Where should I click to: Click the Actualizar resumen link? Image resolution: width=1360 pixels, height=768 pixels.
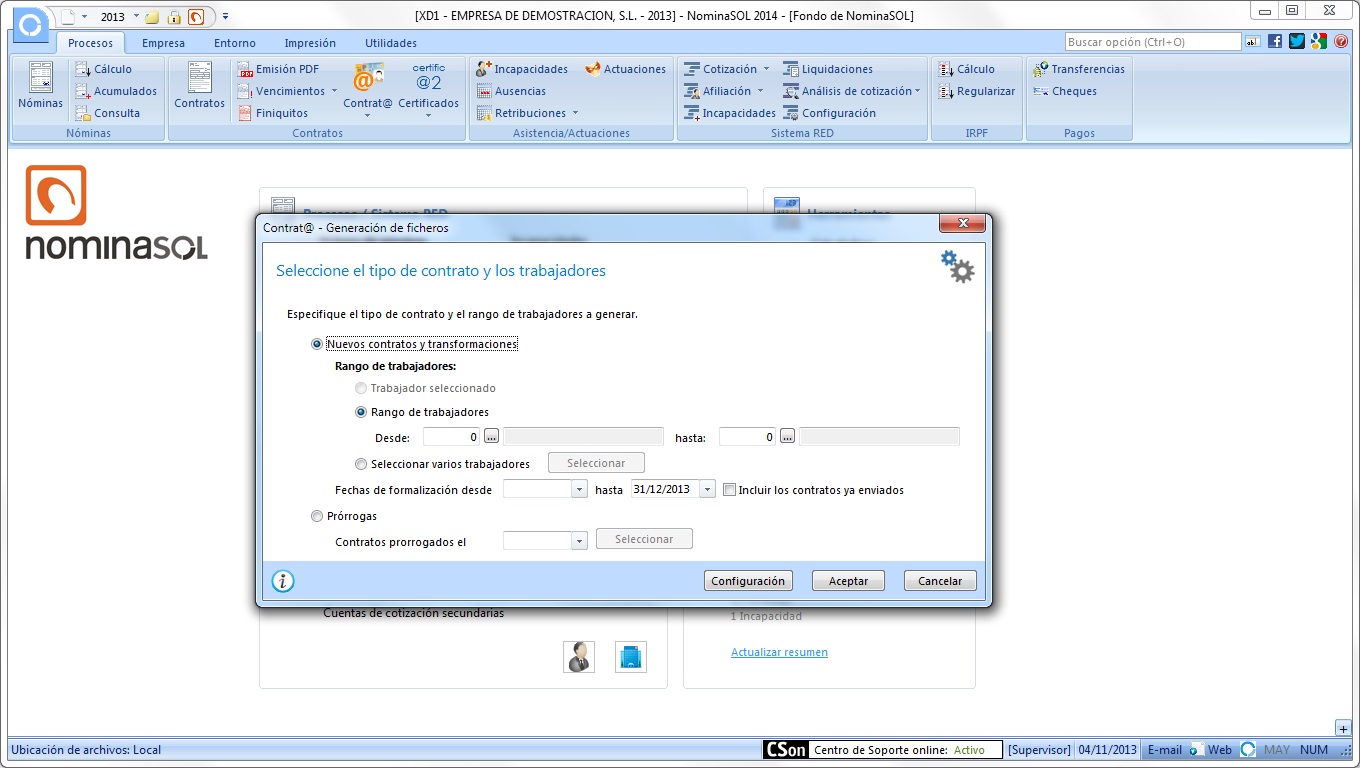point(779,652)
